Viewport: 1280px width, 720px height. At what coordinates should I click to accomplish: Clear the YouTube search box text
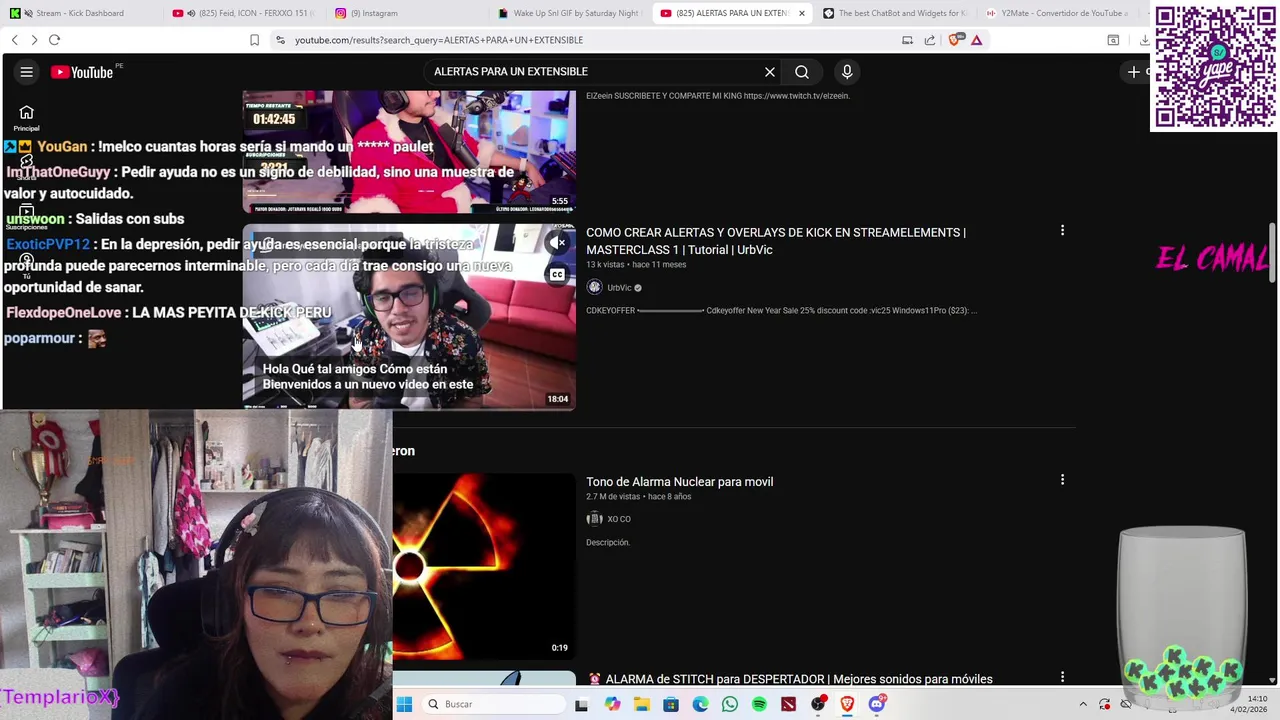click(770, 72)
